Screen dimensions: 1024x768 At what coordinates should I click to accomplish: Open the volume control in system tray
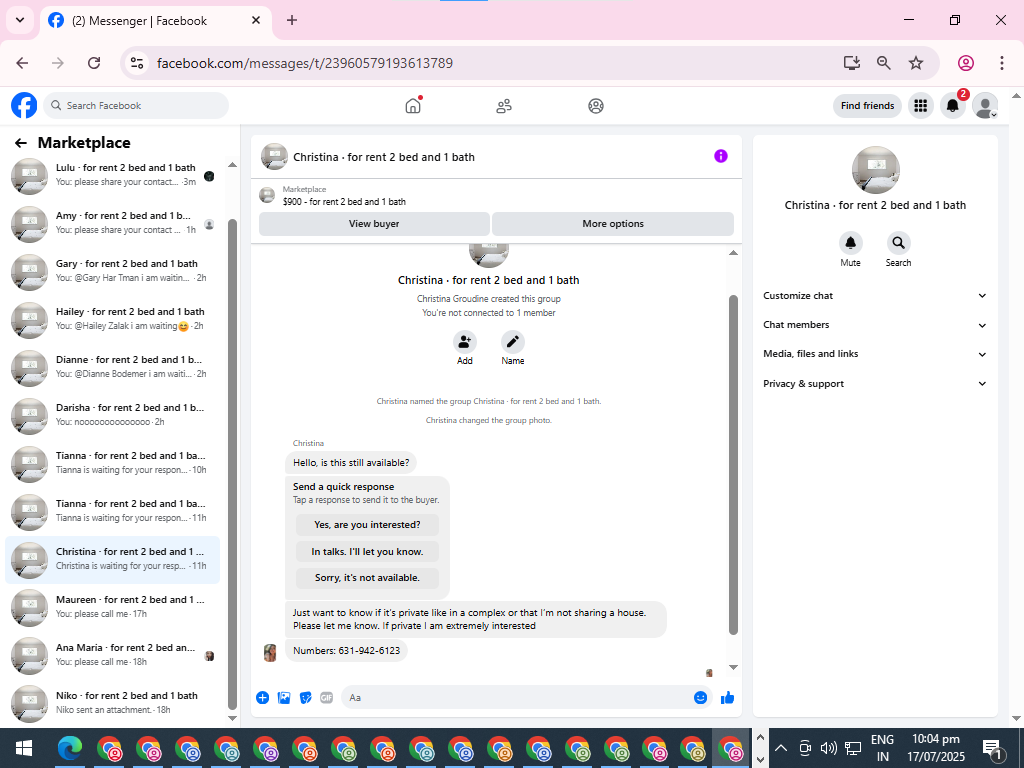coord(829,748)
